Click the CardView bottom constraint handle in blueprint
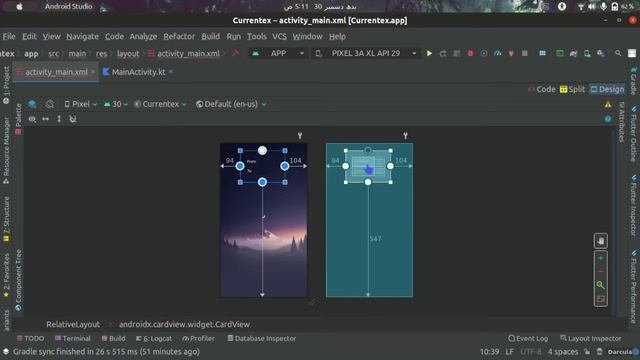The width and height of the screenshot is (640, 360). 368,182
